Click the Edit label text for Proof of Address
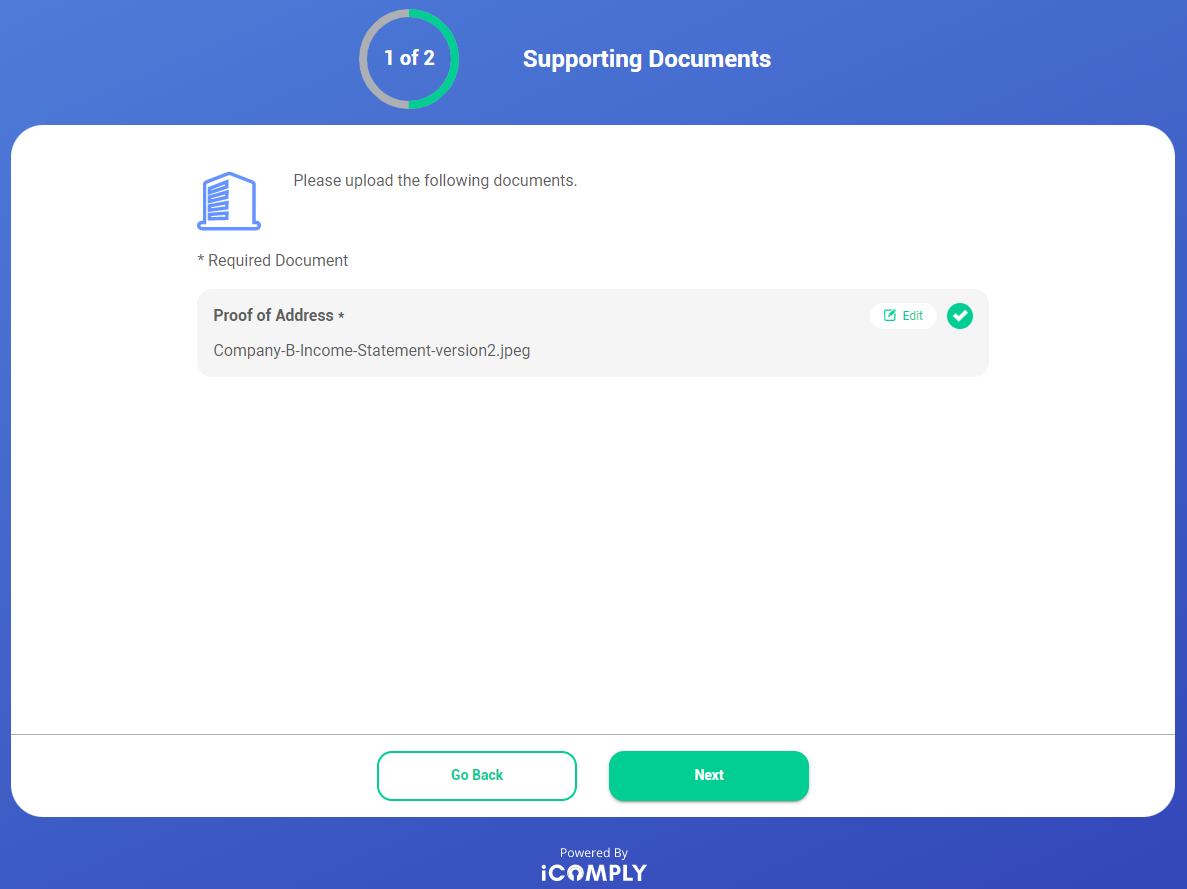 click(913, 316)
